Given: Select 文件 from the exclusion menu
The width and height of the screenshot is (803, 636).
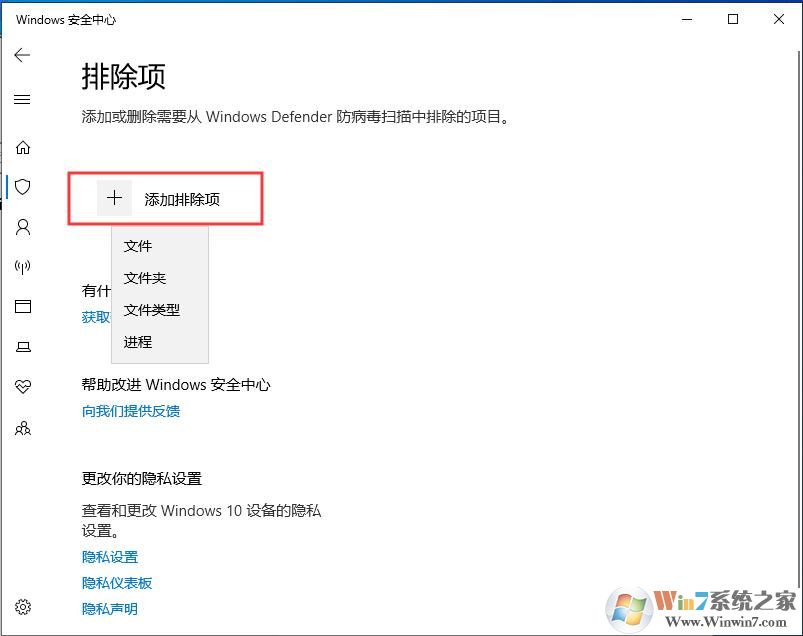Looking at the screenshot, I should (138, 245).
